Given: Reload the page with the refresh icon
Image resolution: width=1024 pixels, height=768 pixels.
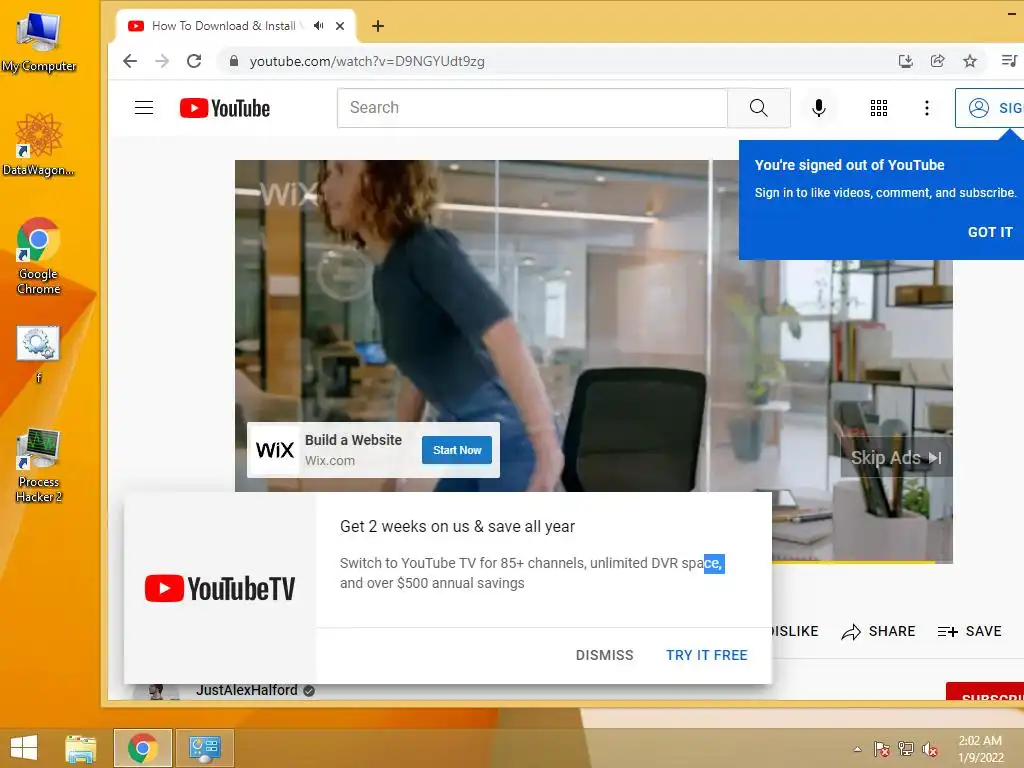Looking at the screenshot, I should [x=194, y=61].
